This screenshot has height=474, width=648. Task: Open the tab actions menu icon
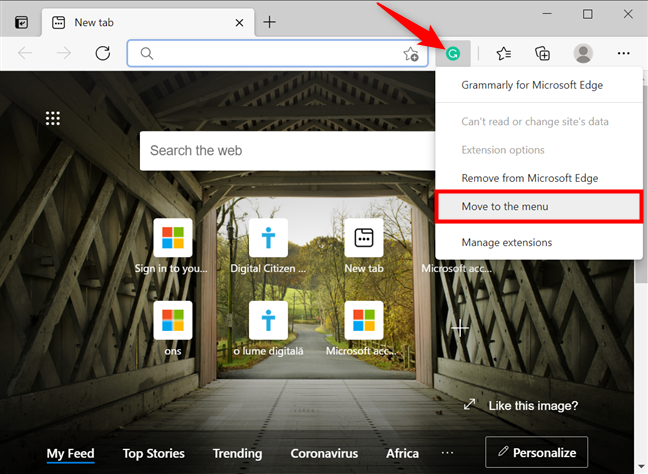coord(21,22)
